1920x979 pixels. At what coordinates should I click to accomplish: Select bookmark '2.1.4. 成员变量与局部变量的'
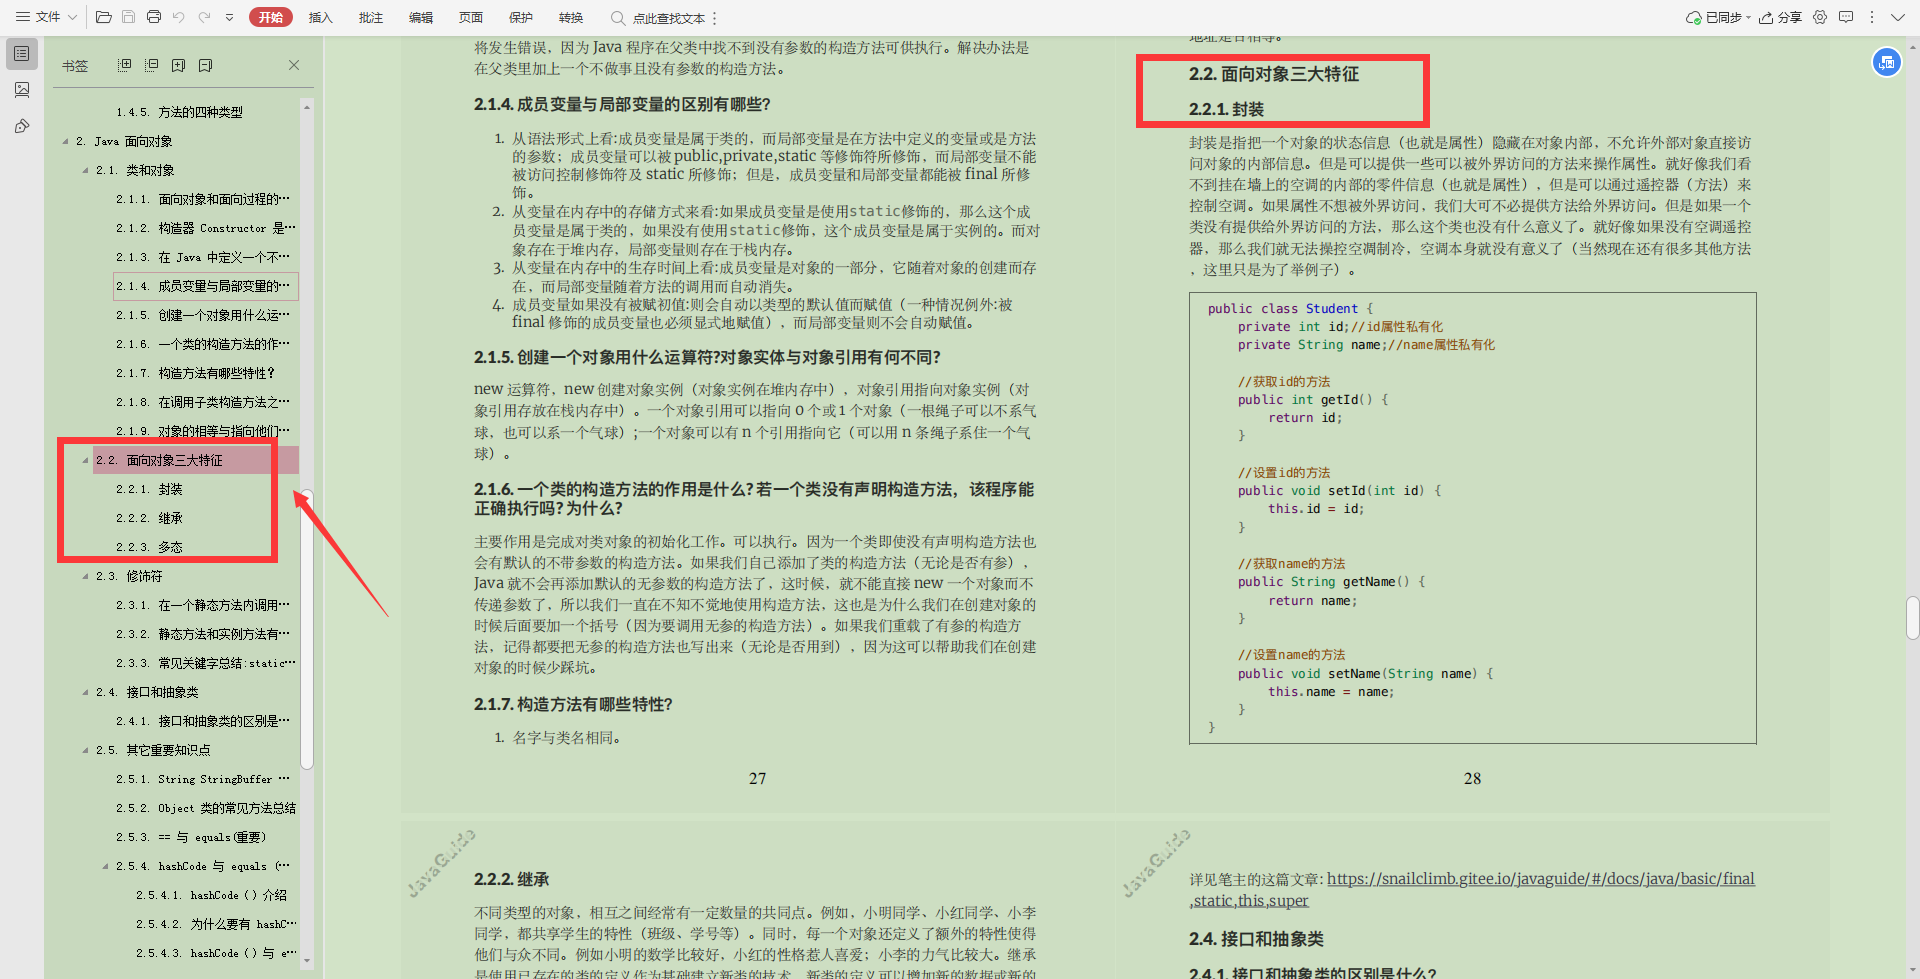point(206,286)
